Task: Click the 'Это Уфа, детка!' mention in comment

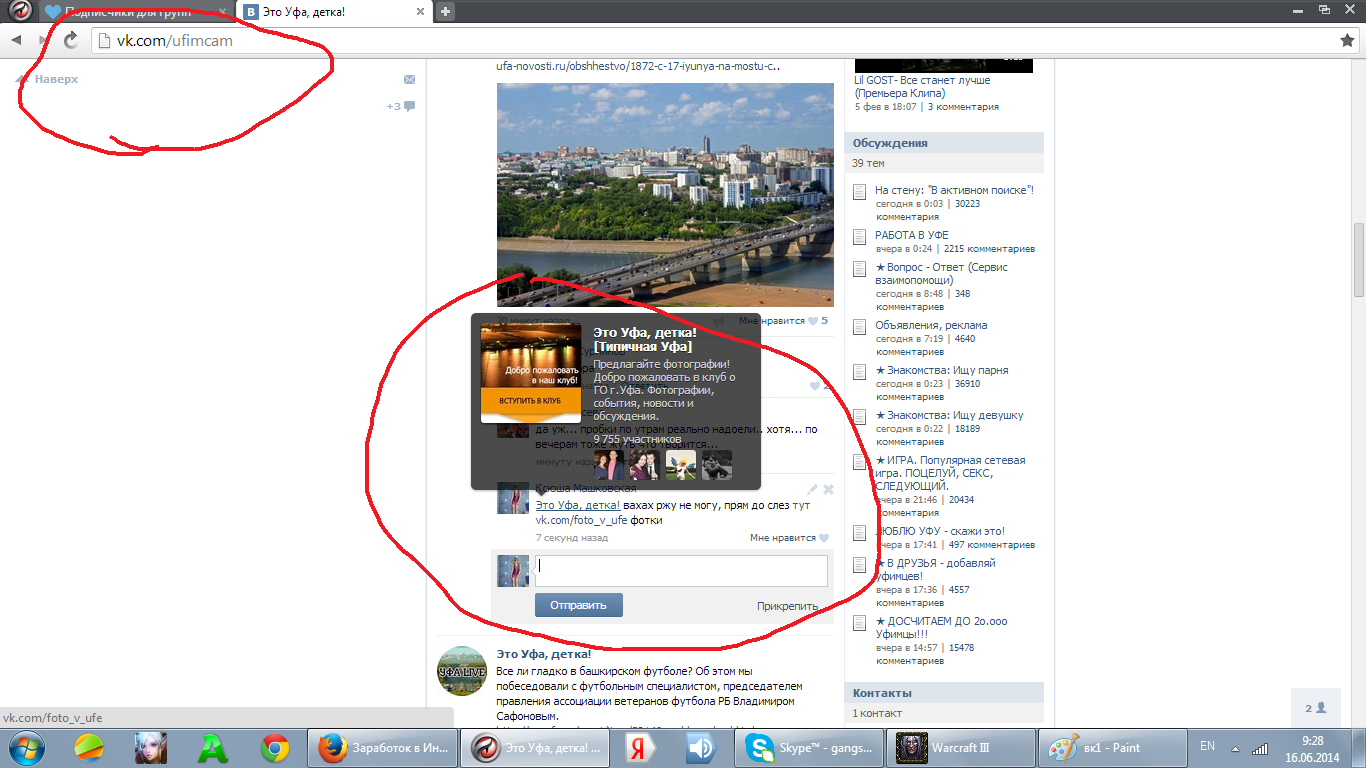Action: (x=577, y=505)
